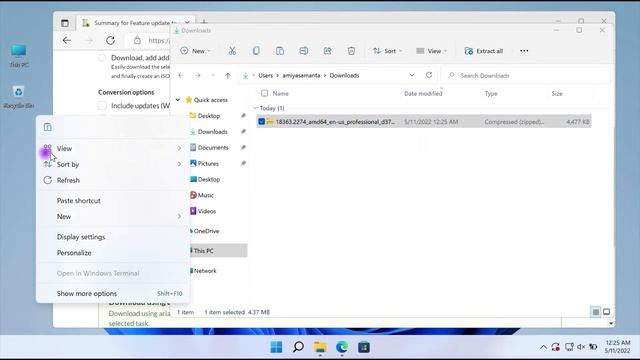Switch to large thumbnails view icon
The height and width of the screenshot is (360, 640).
pyautogui.click(x=607, y=312)
